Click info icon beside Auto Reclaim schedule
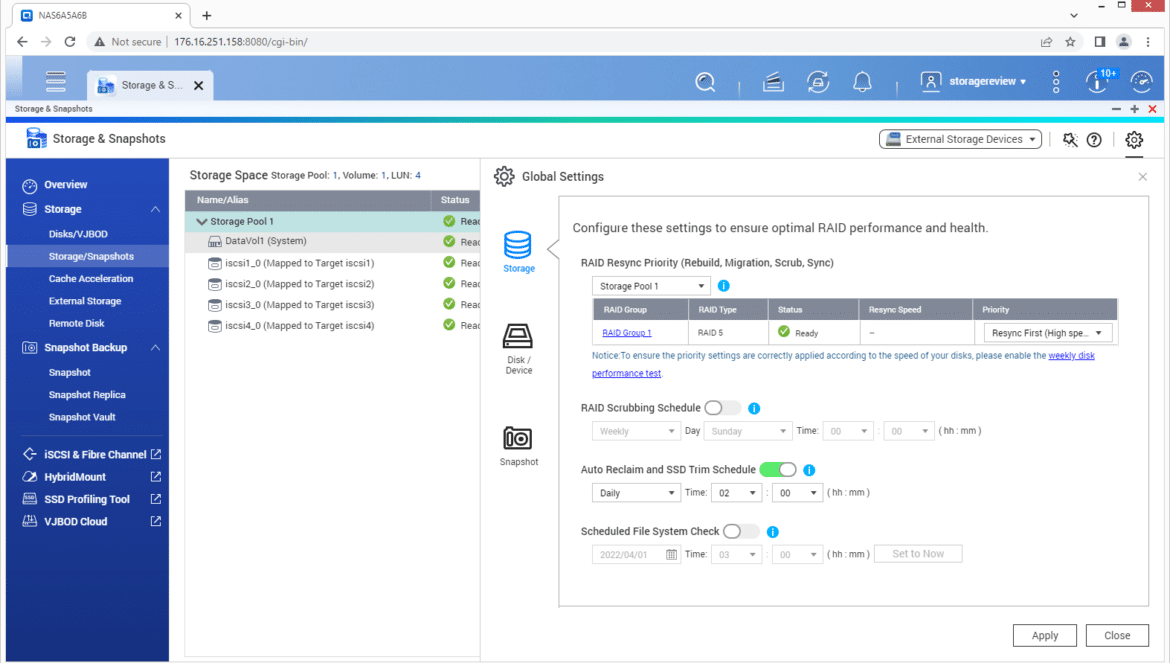This screenshot has height=663, width=1170. [x=809, y=470]
